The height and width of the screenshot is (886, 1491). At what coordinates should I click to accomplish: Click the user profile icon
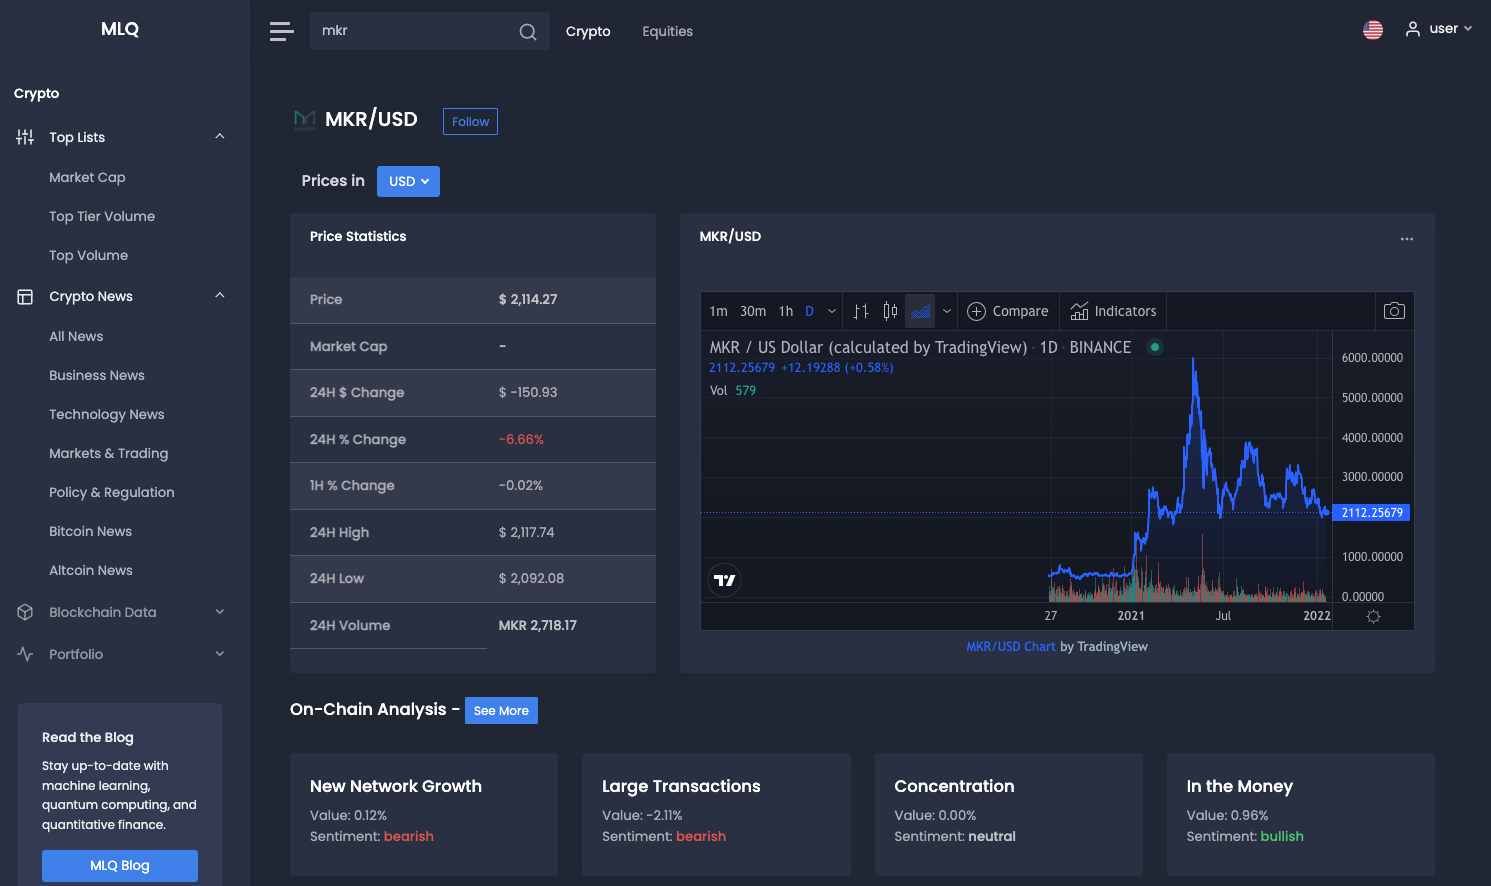(1413, 29)
